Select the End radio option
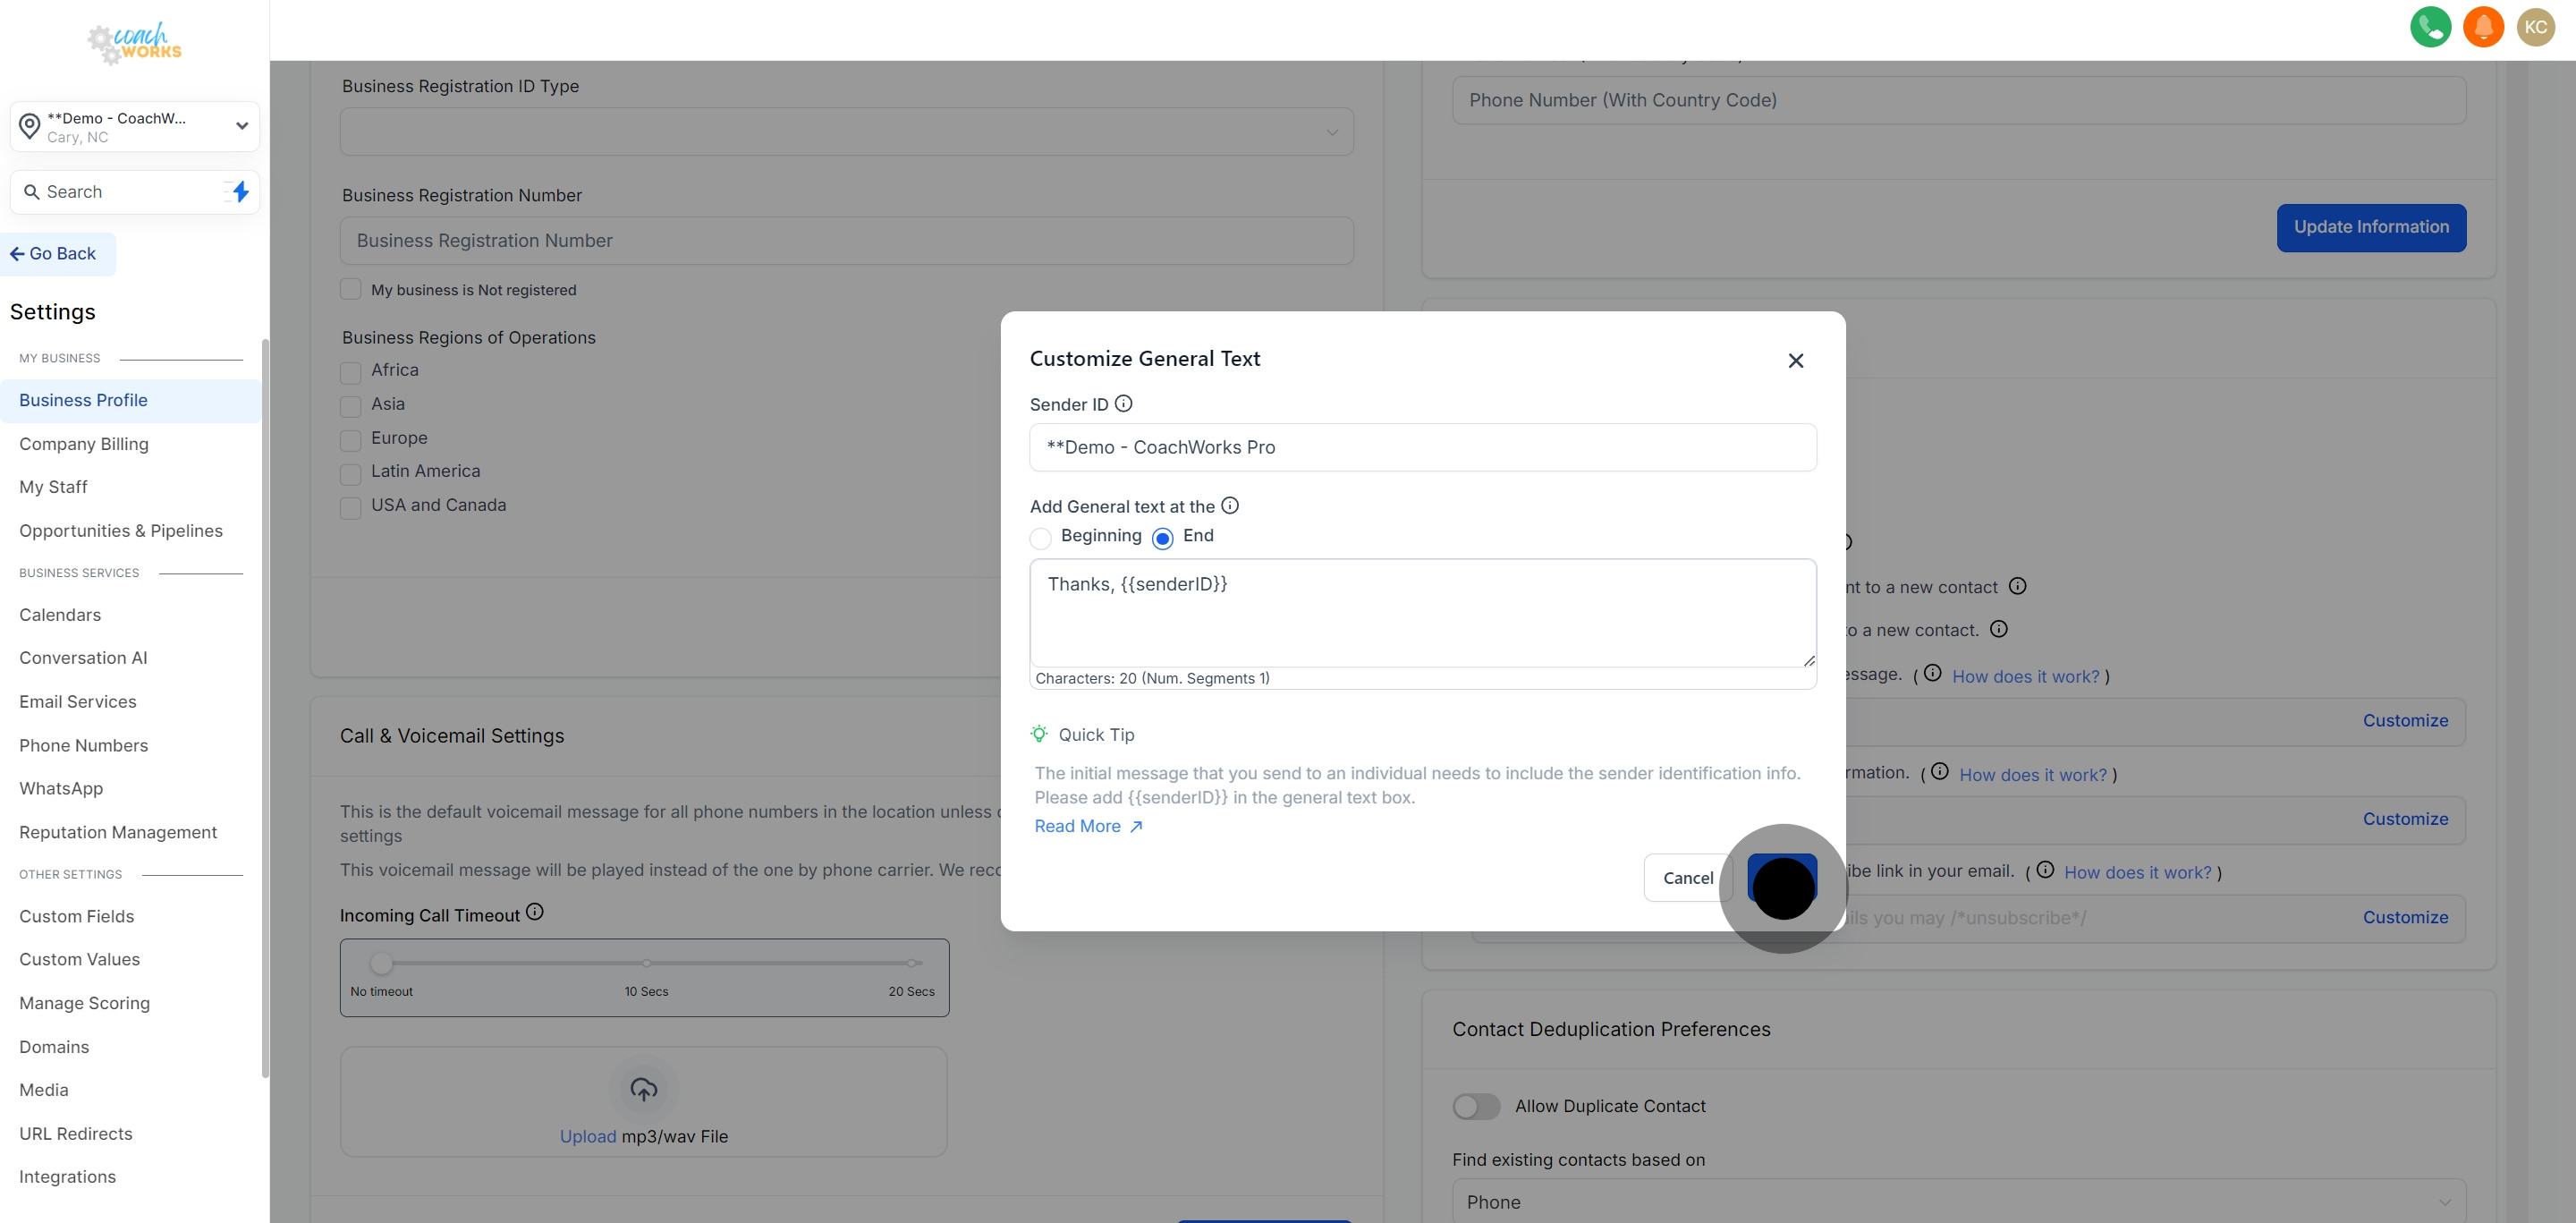Image resolution: width=2576 pixels, height=1223 pixels. pyautogui.click(x=1162, y=538)
